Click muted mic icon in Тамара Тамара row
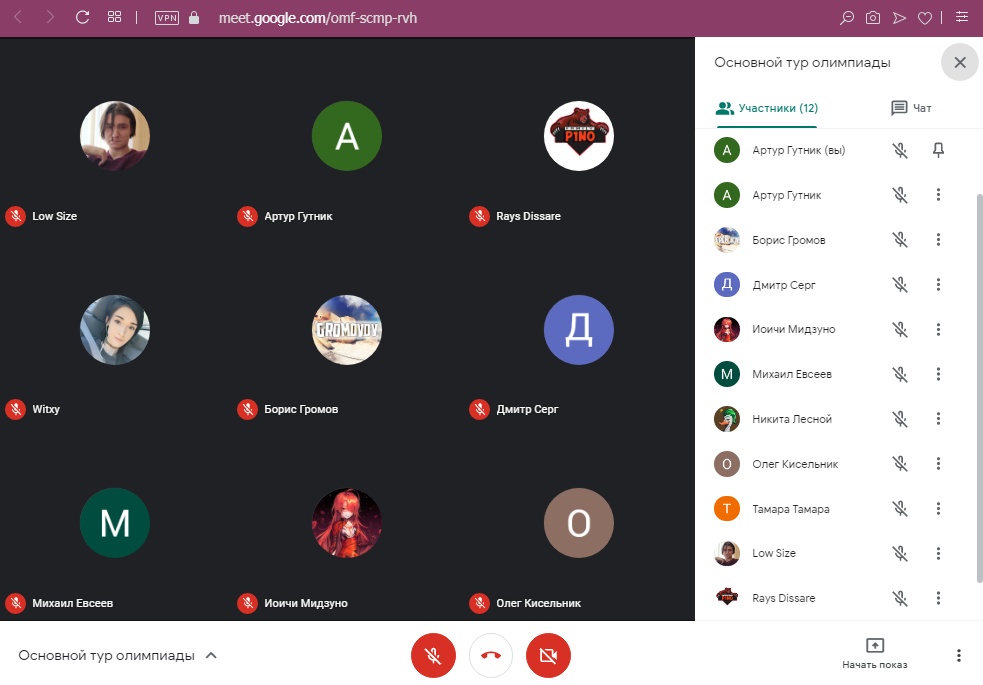The width and height of the screenshot is (983, 685). (900, 508)
